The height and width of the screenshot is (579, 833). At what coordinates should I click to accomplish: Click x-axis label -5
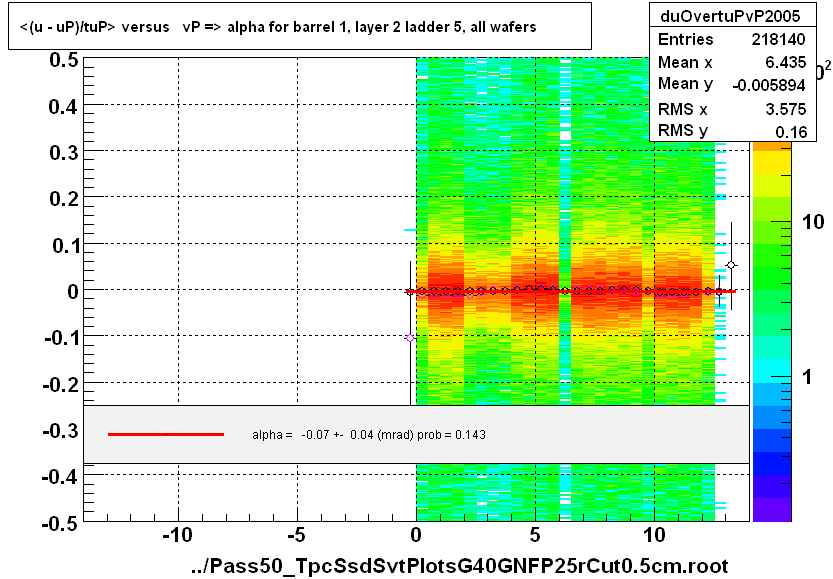point(296,535)
